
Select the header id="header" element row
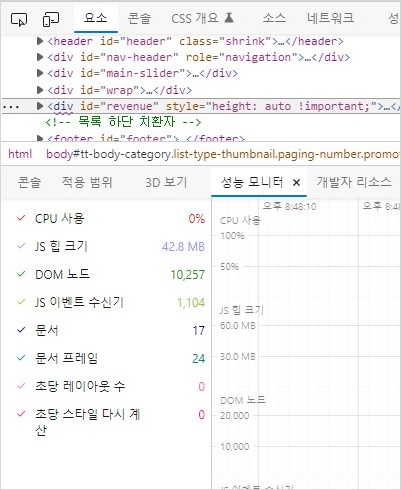[195, 41]
